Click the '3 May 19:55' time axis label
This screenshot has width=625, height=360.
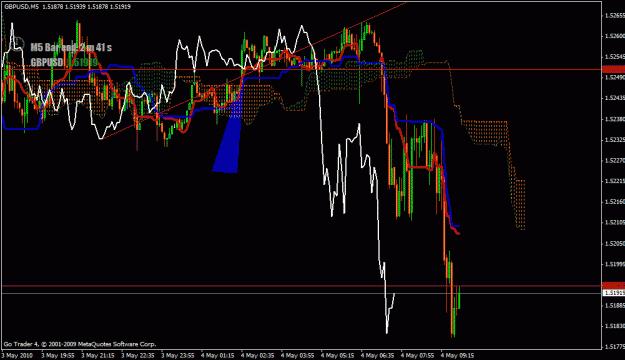[x=58, y=355]
